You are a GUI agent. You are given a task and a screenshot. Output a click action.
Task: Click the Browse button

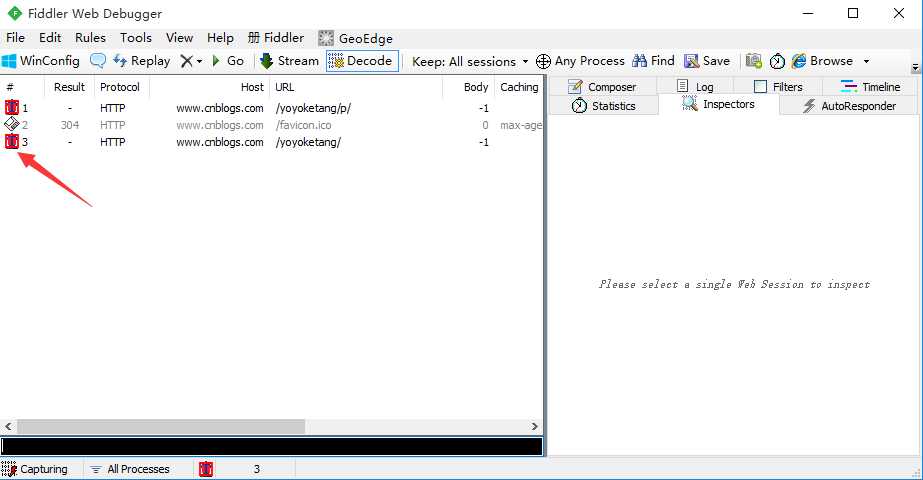point(822,61)
